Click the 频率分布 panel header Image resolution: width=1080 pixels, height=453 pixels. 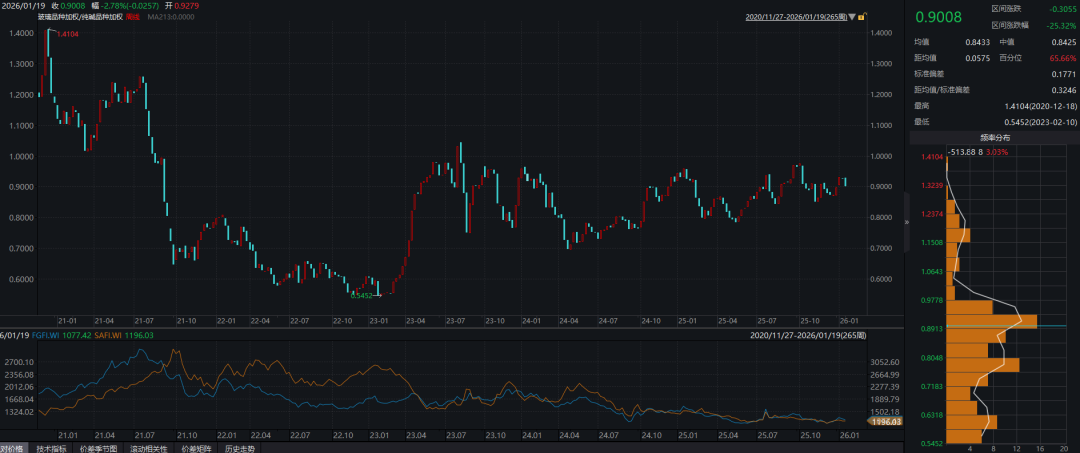(x=994, y=136)
